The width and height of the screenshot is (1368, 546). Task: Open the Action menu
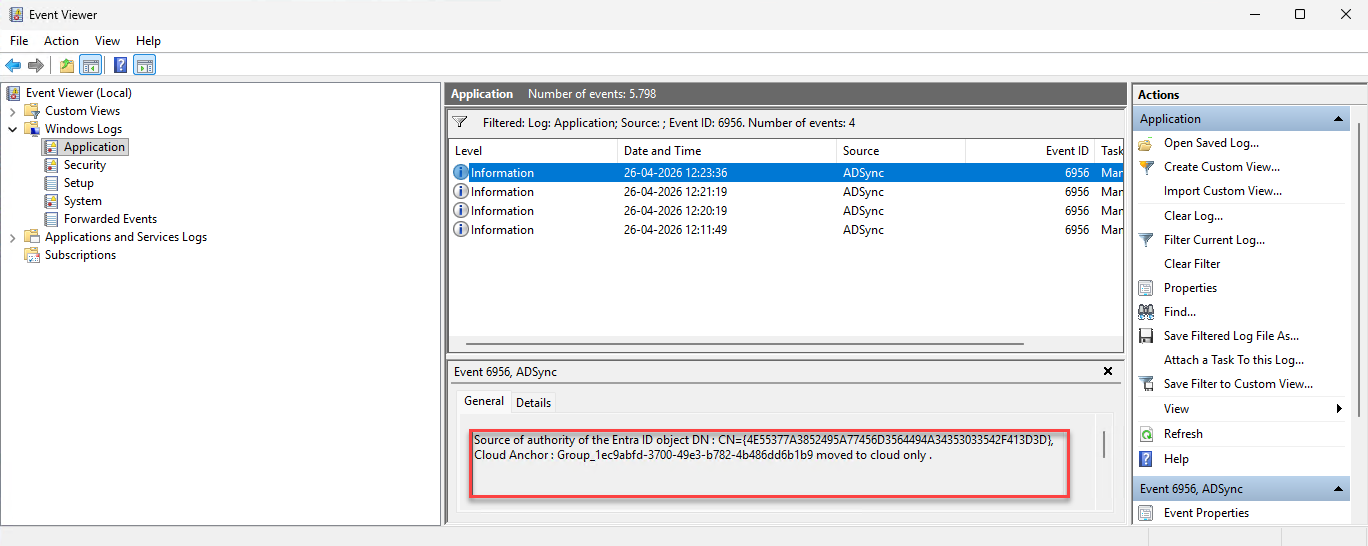[x=61, y=41]
